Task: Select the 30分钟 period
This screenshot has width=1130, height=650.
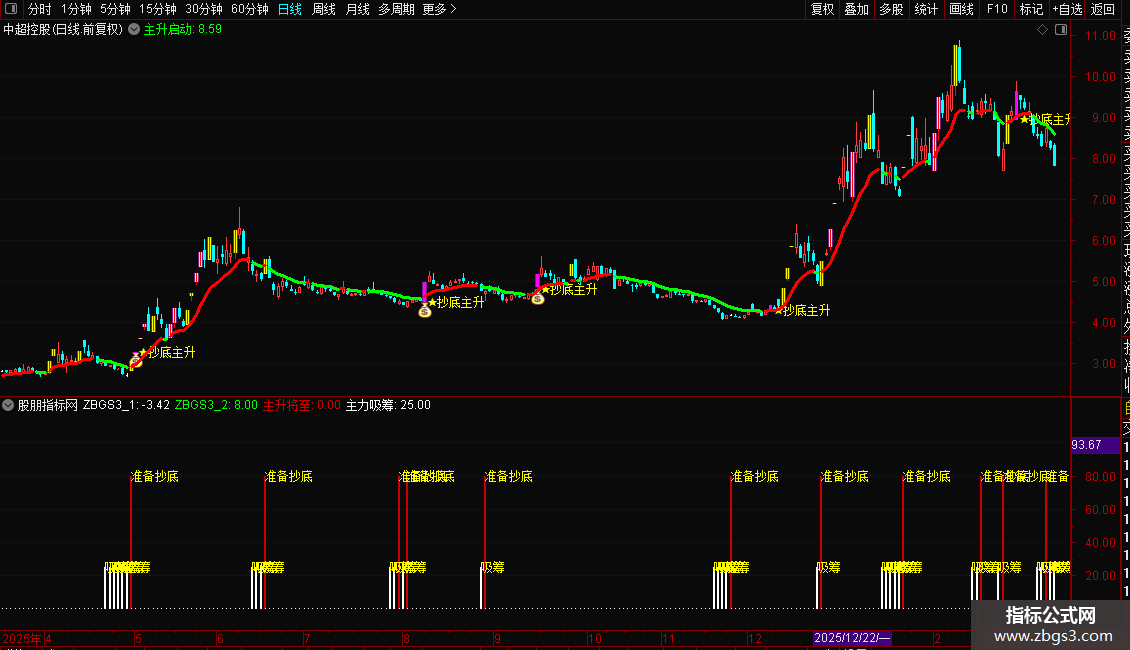Action: (x=204, y=9)
